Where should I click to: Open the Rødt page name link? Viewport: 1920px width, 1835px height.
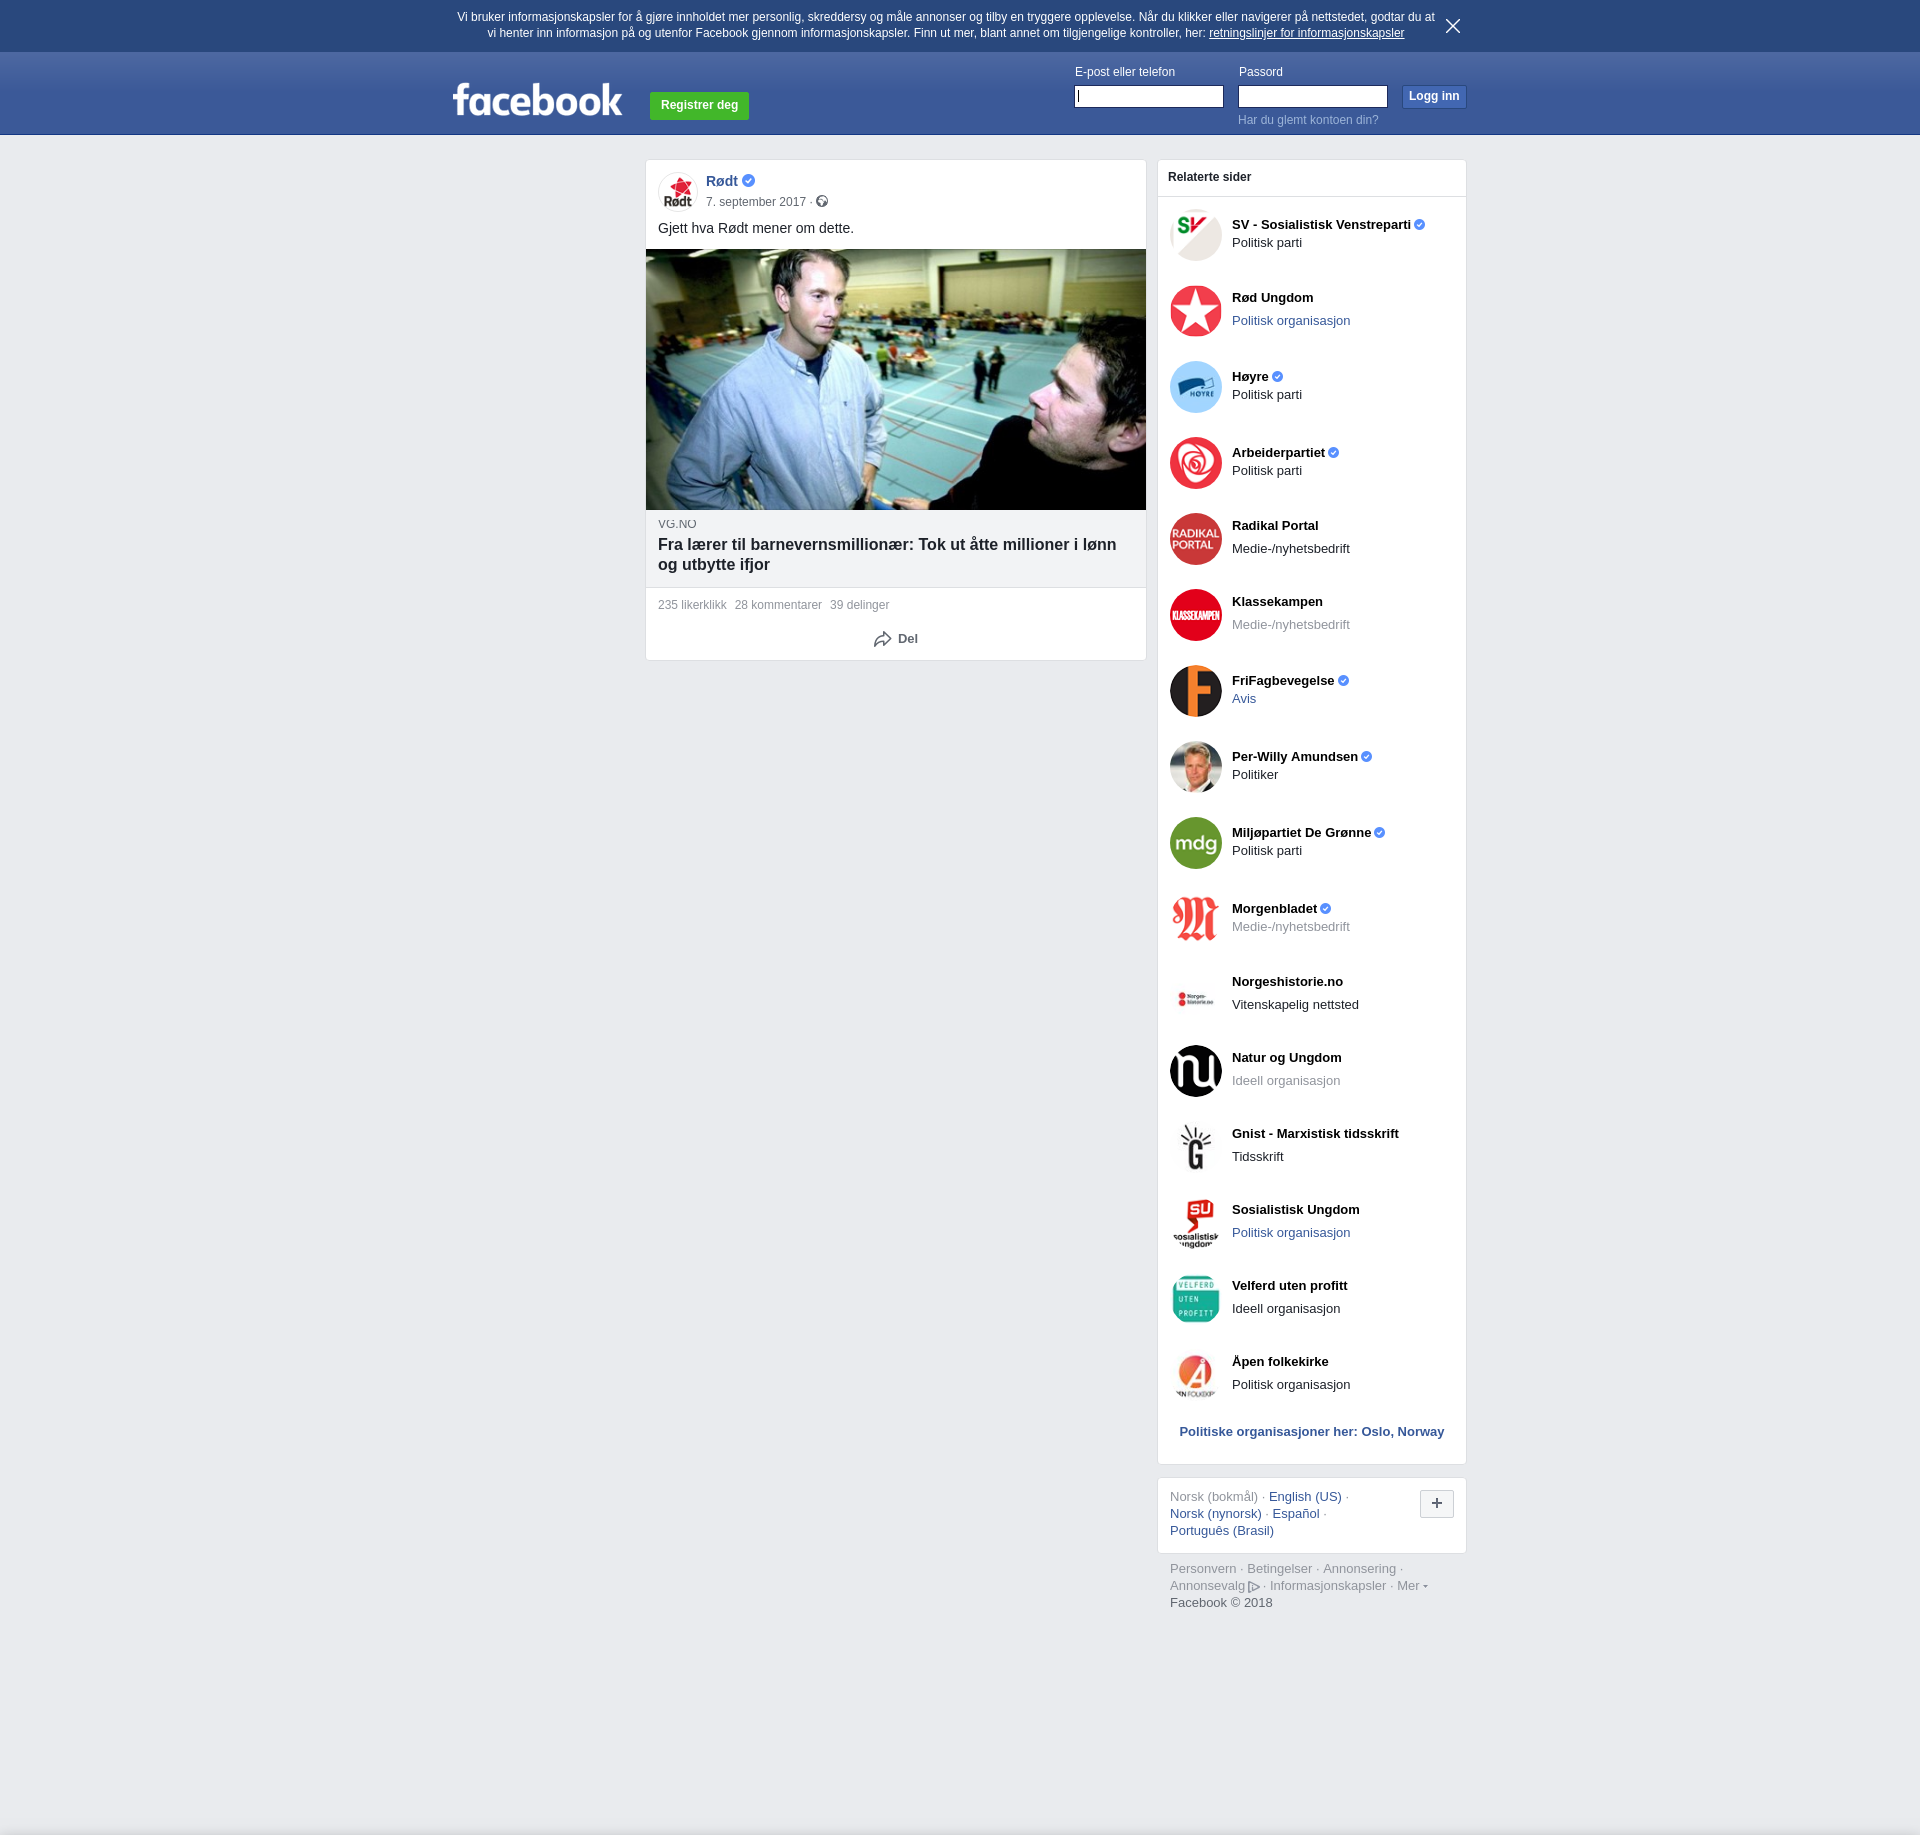coord(722,181)
